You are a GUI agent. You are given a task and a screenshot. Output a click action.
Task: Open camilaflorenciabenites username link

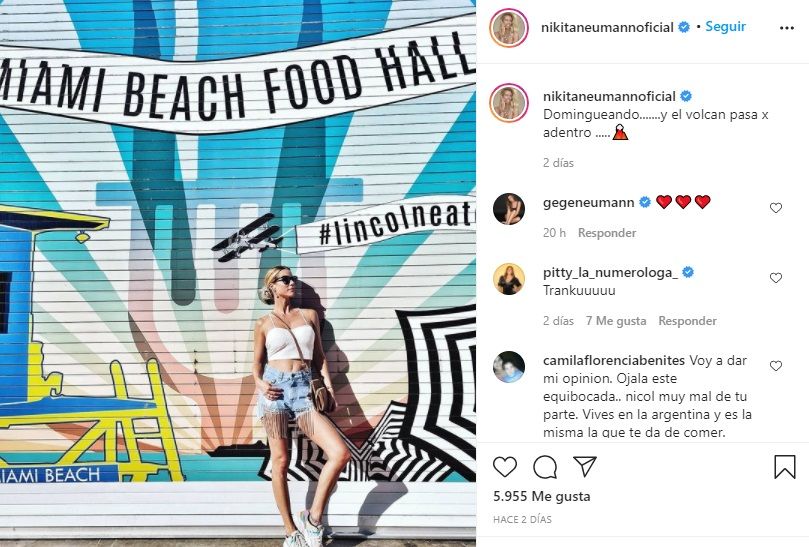(x=614, y=360)
